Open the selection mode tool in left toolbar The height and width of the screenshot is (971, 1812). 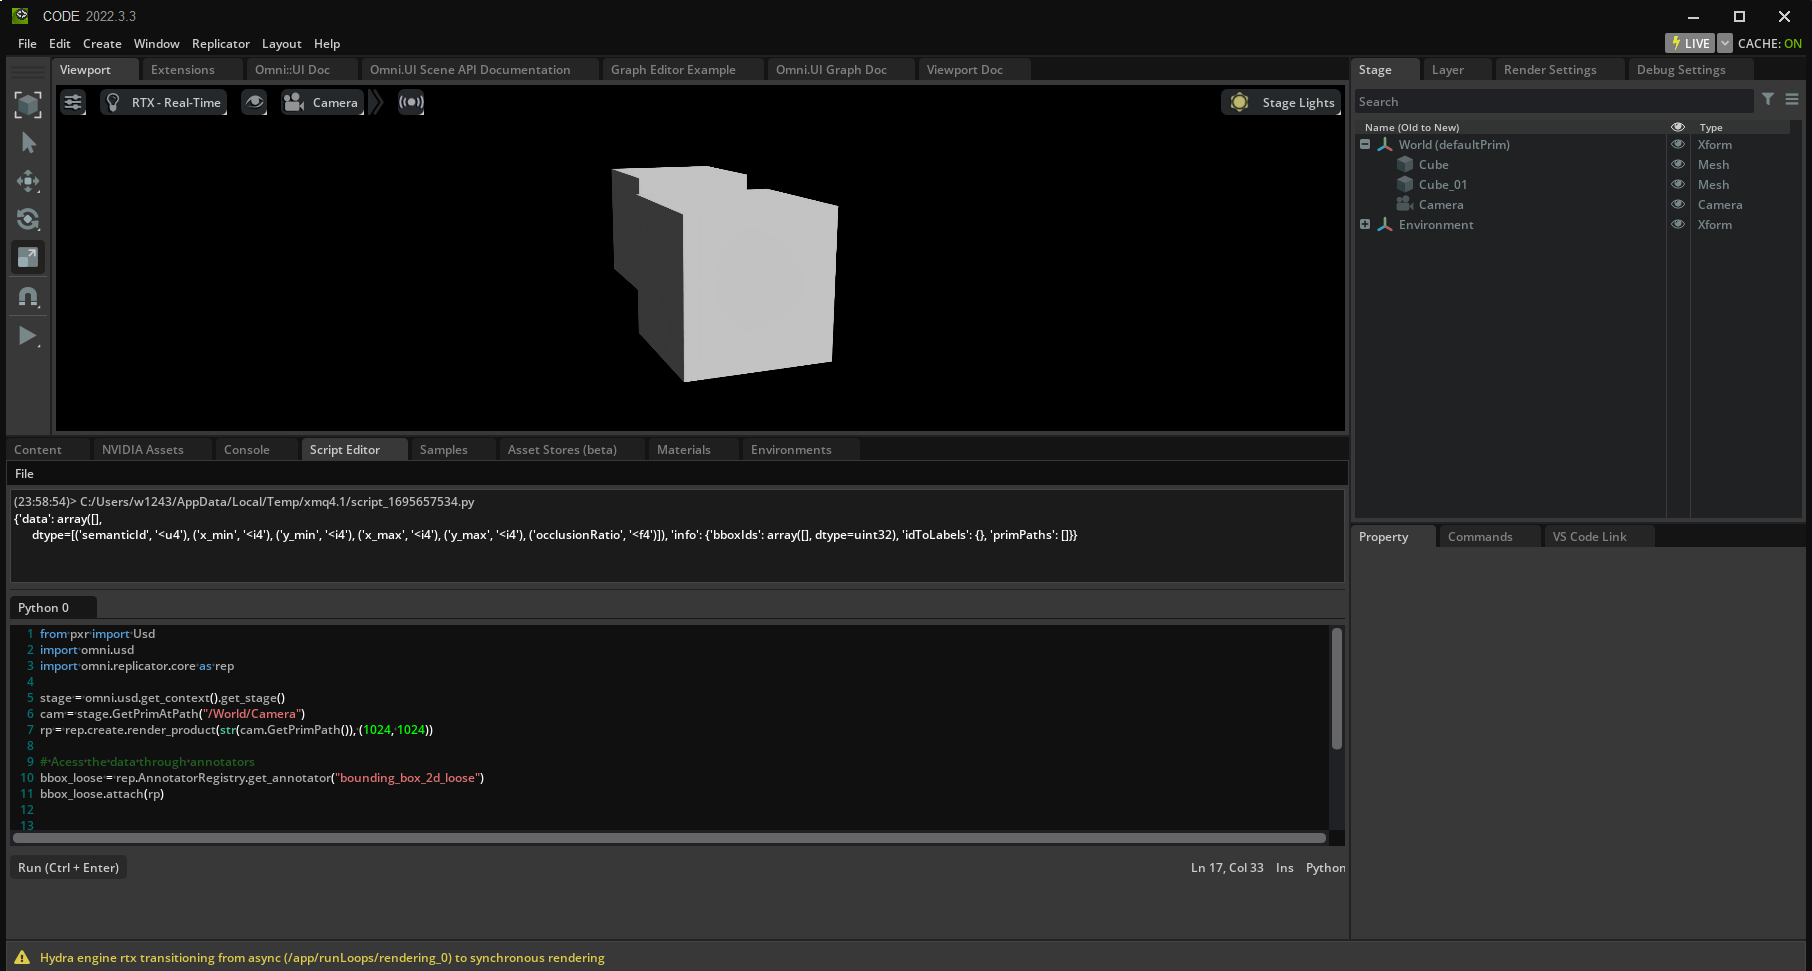pyautogui.click(x=28, y=105)
